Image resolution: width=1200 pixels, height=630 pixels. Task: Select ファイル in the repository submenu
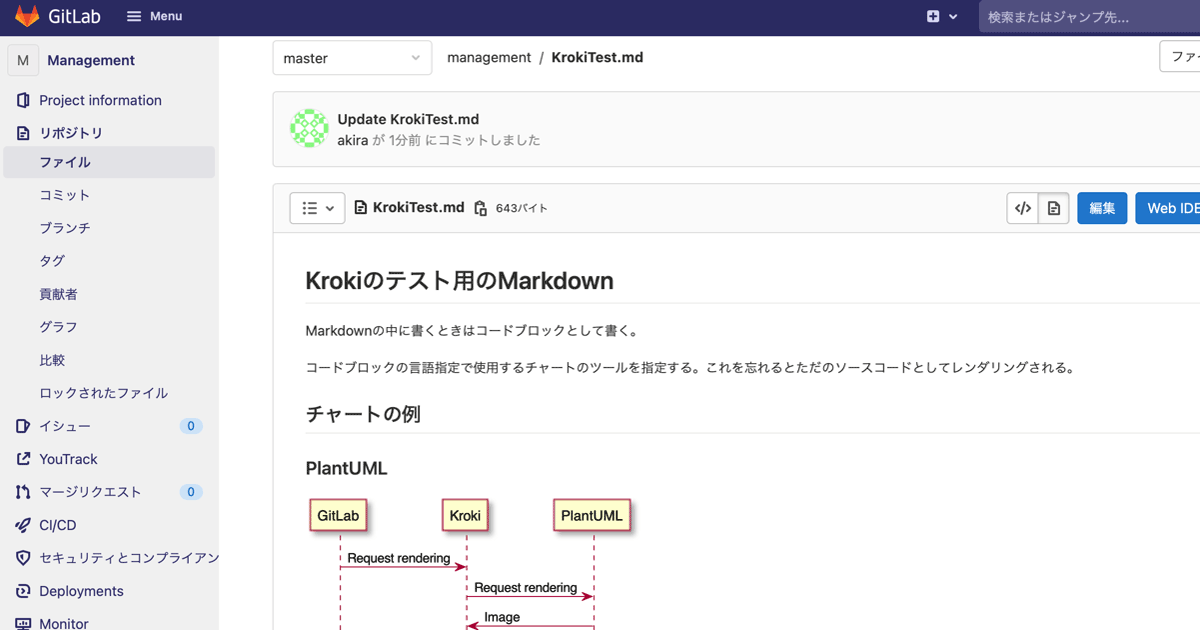coord(109,162)
